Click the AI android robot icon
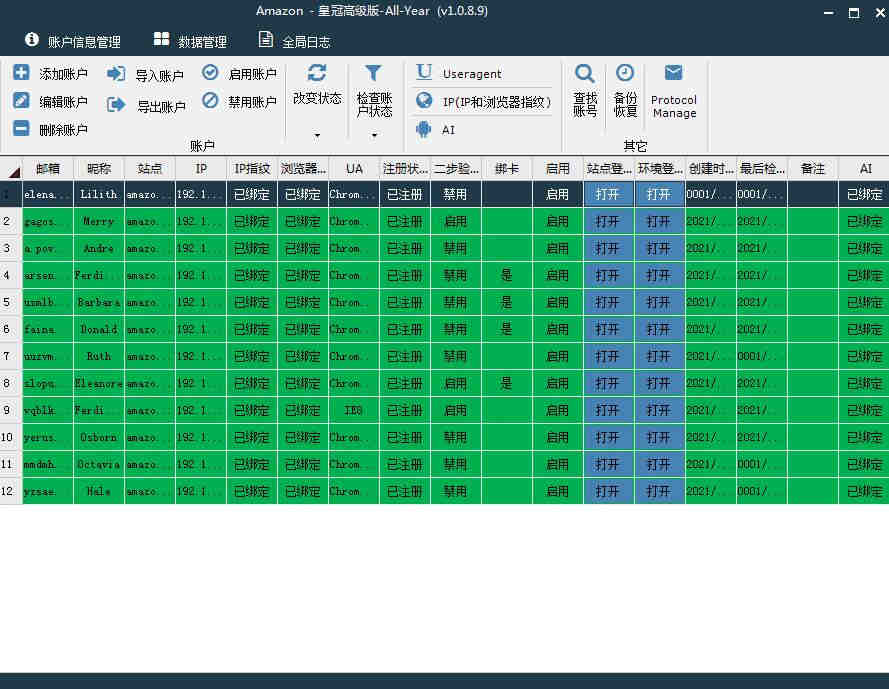 click(x=424, y=129)
